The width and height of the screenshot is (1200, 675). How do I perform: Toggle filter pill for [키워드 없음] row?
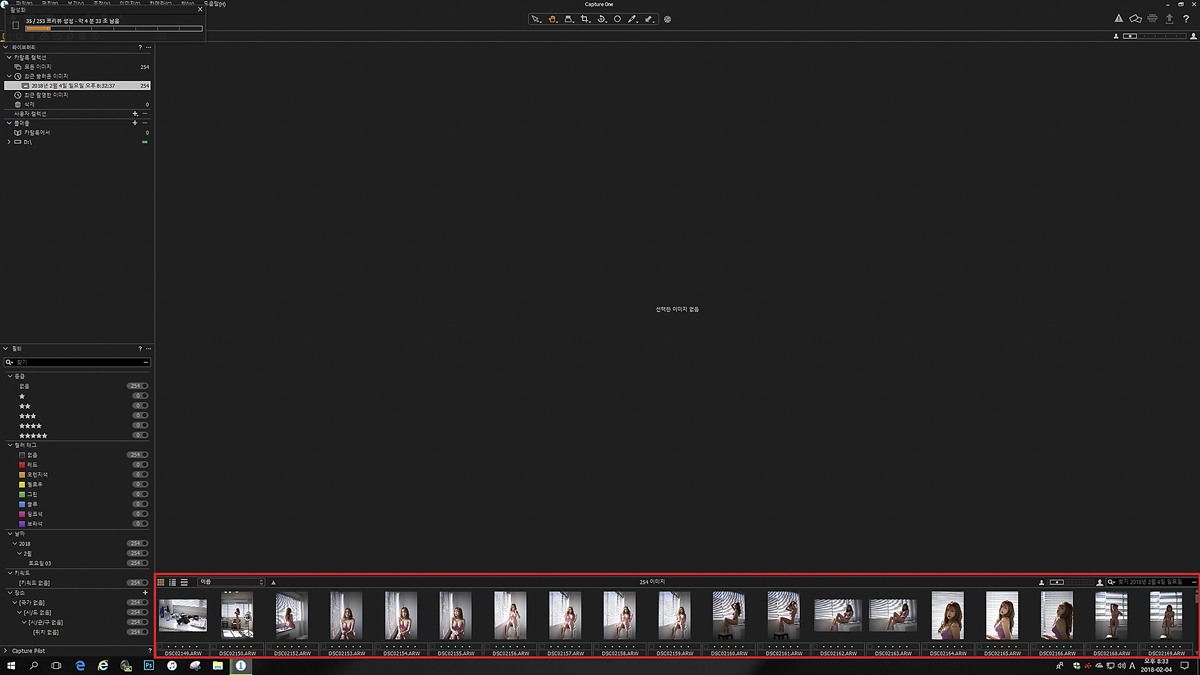click(138, 583)
